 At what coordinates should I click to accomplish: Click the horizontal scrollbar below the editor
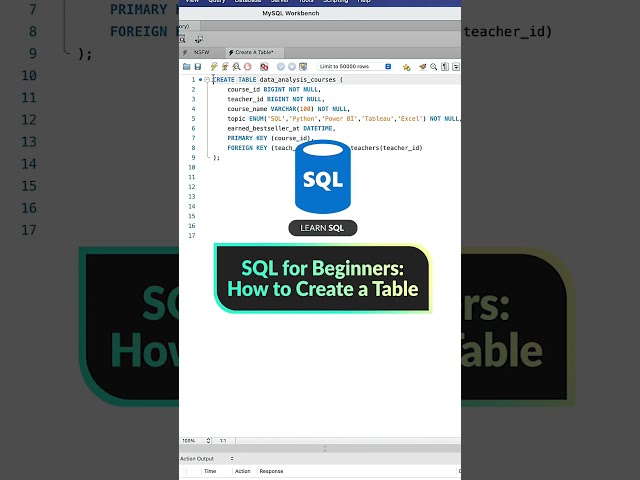click(x=348, y=441)
